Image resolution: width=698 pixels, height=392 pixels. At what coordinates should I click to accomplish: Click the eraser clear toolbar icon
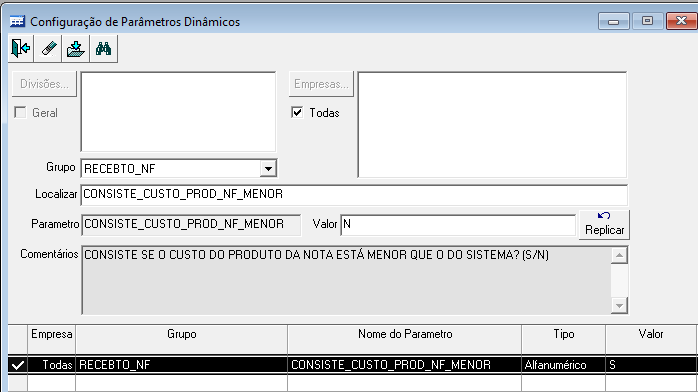(49, 48)
